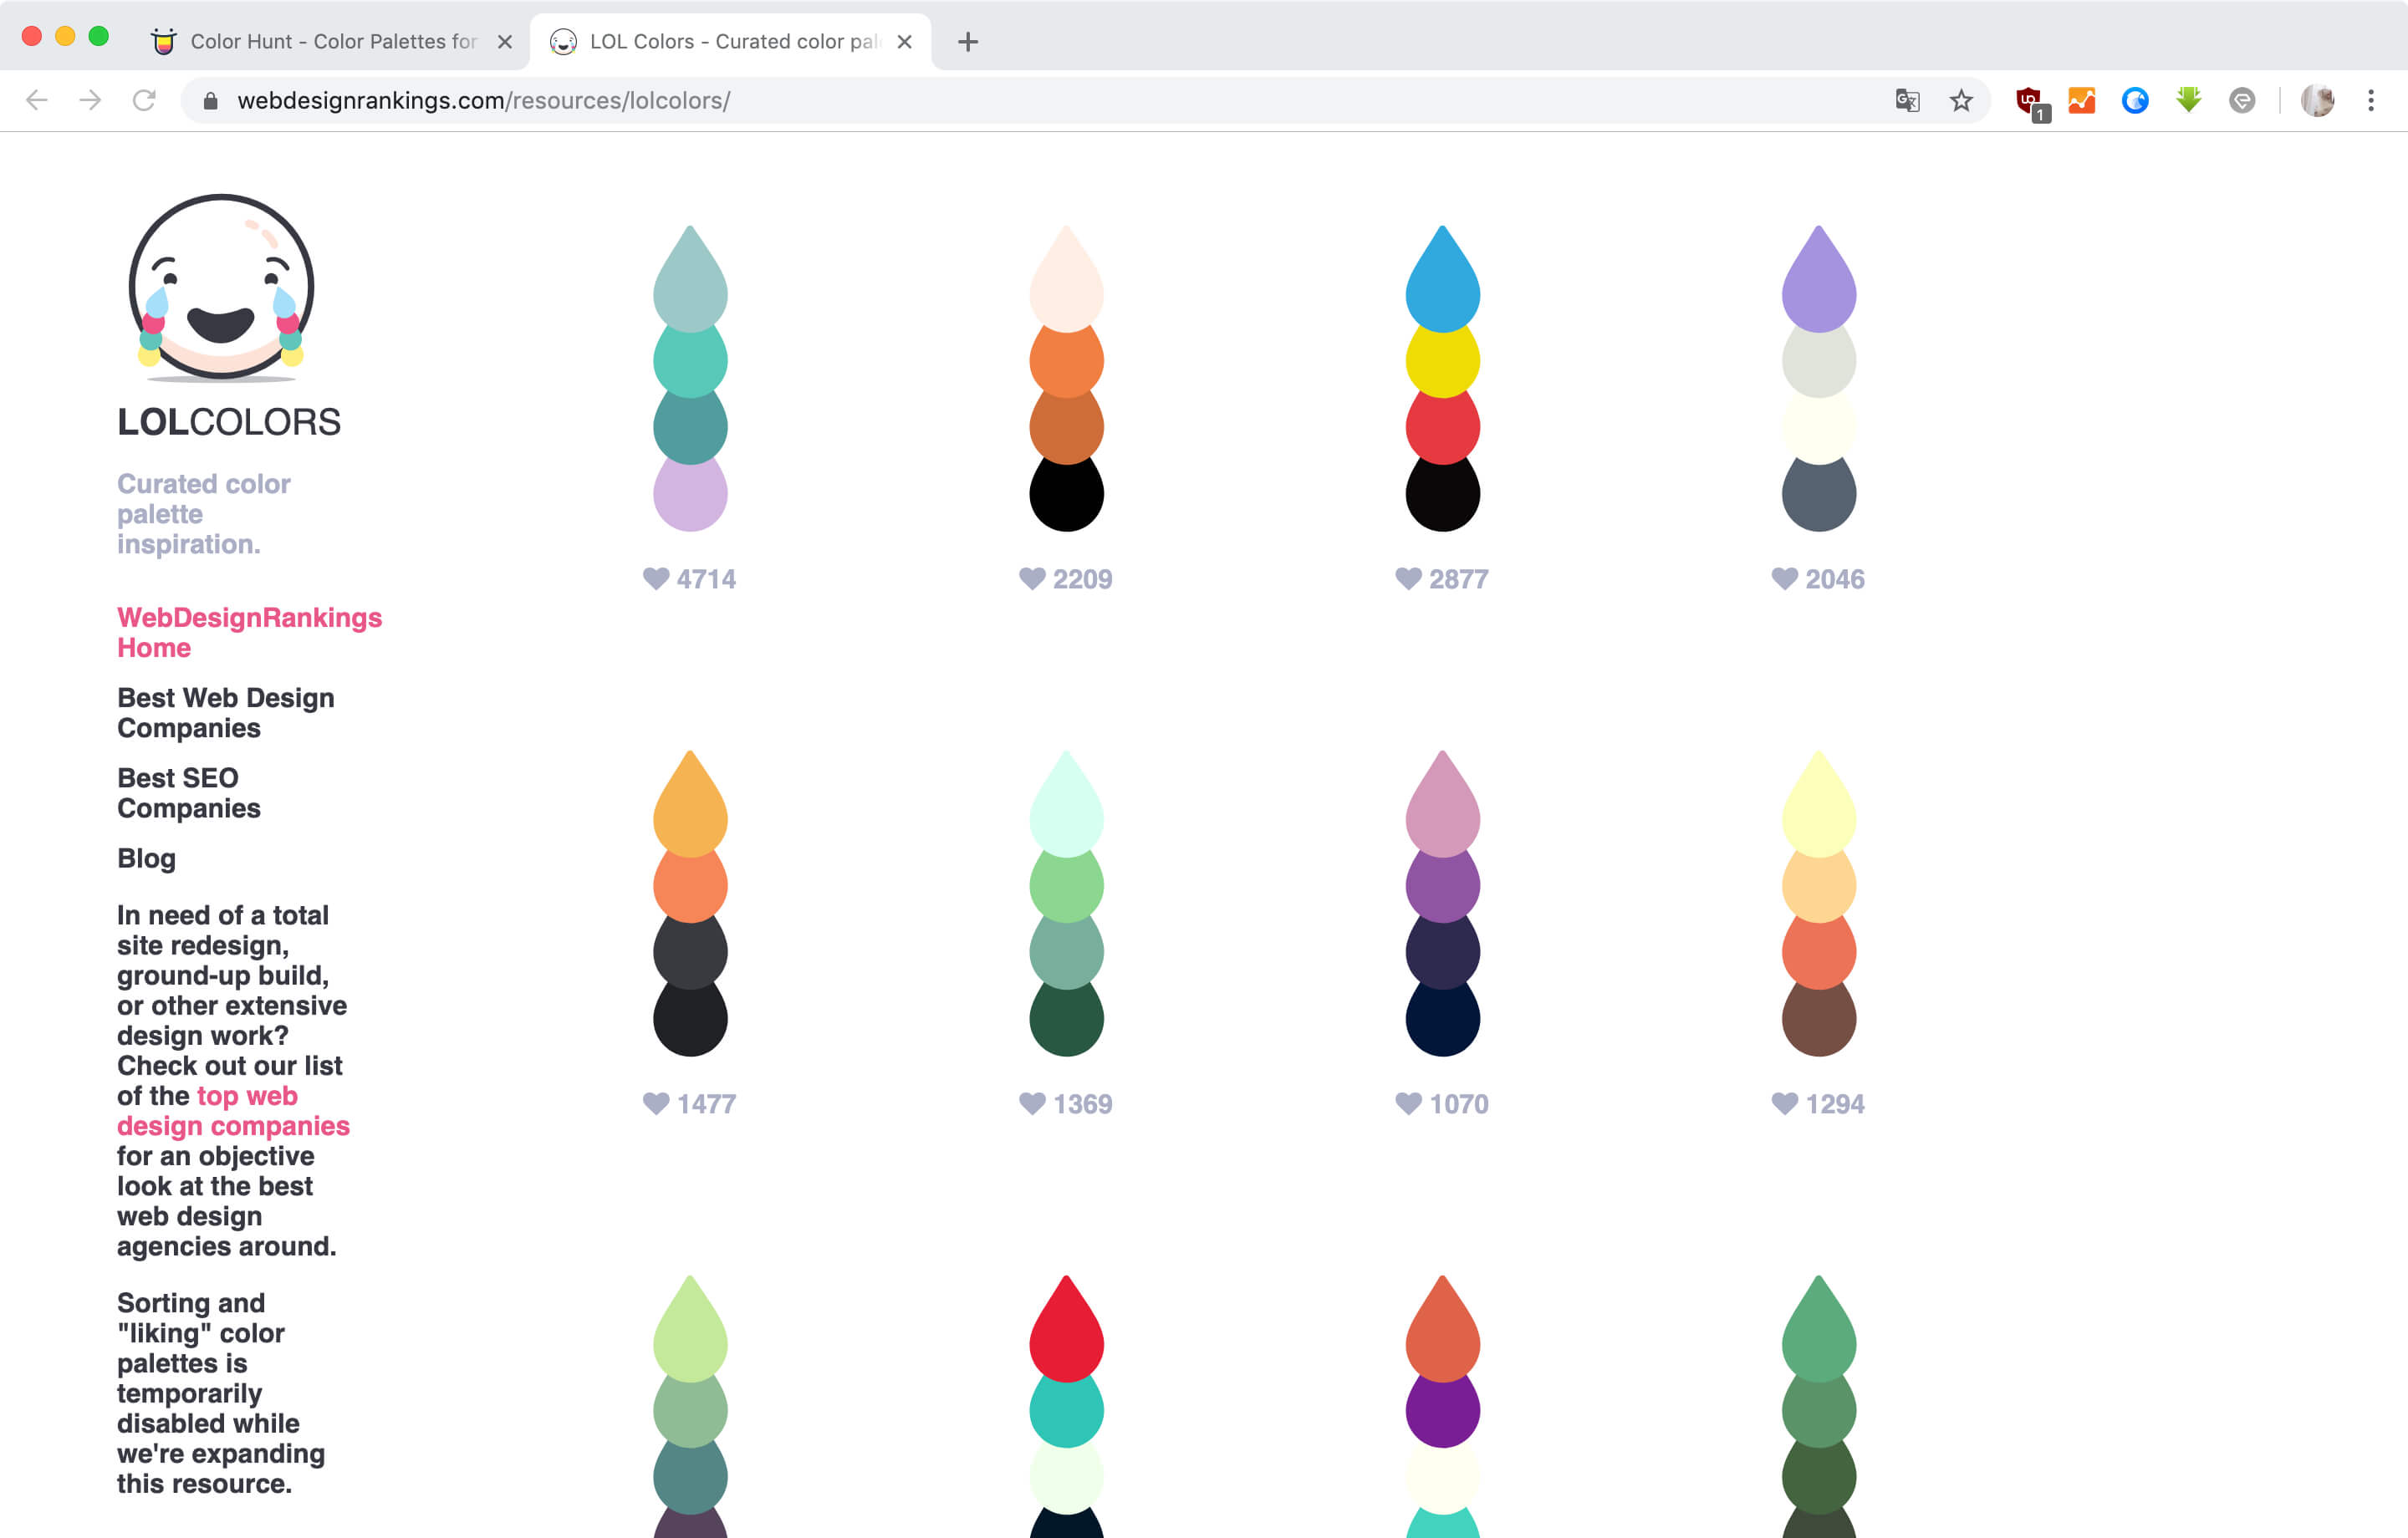Screen dimensions: 2408x1538
Task: Follow the top web design companies link
Action: point(233,1111)
